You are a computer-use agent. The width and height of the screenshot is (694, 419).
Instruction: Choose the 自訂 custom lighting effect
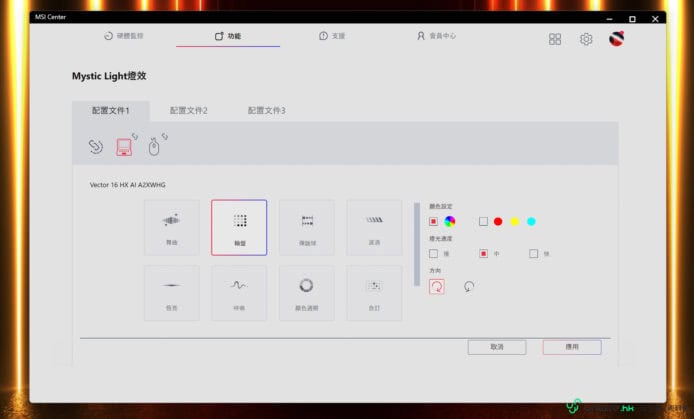(374, 292)
